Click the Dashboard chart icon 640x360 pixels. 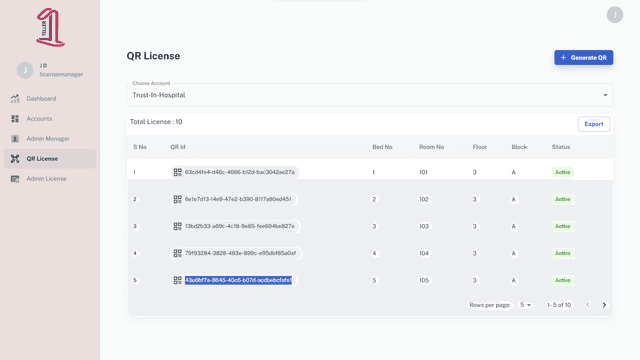click(x=15, y=98)
